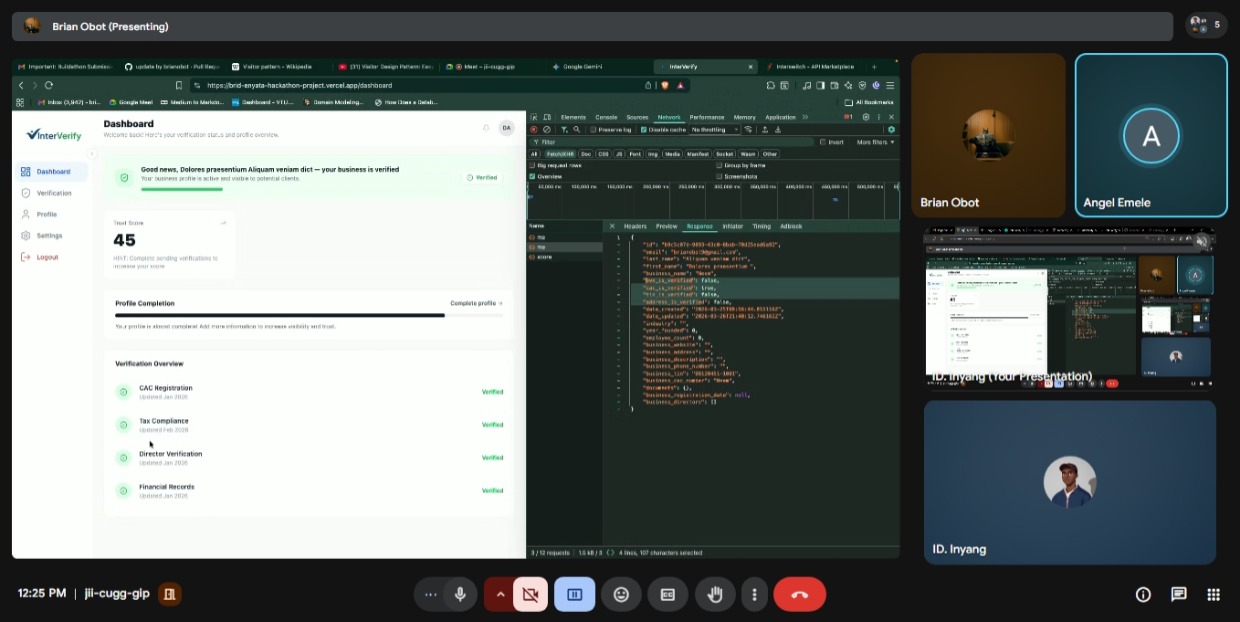1240x622 pixels.
Task: Enable the Big request rows checkbox
Action: (x=532, y=165)
